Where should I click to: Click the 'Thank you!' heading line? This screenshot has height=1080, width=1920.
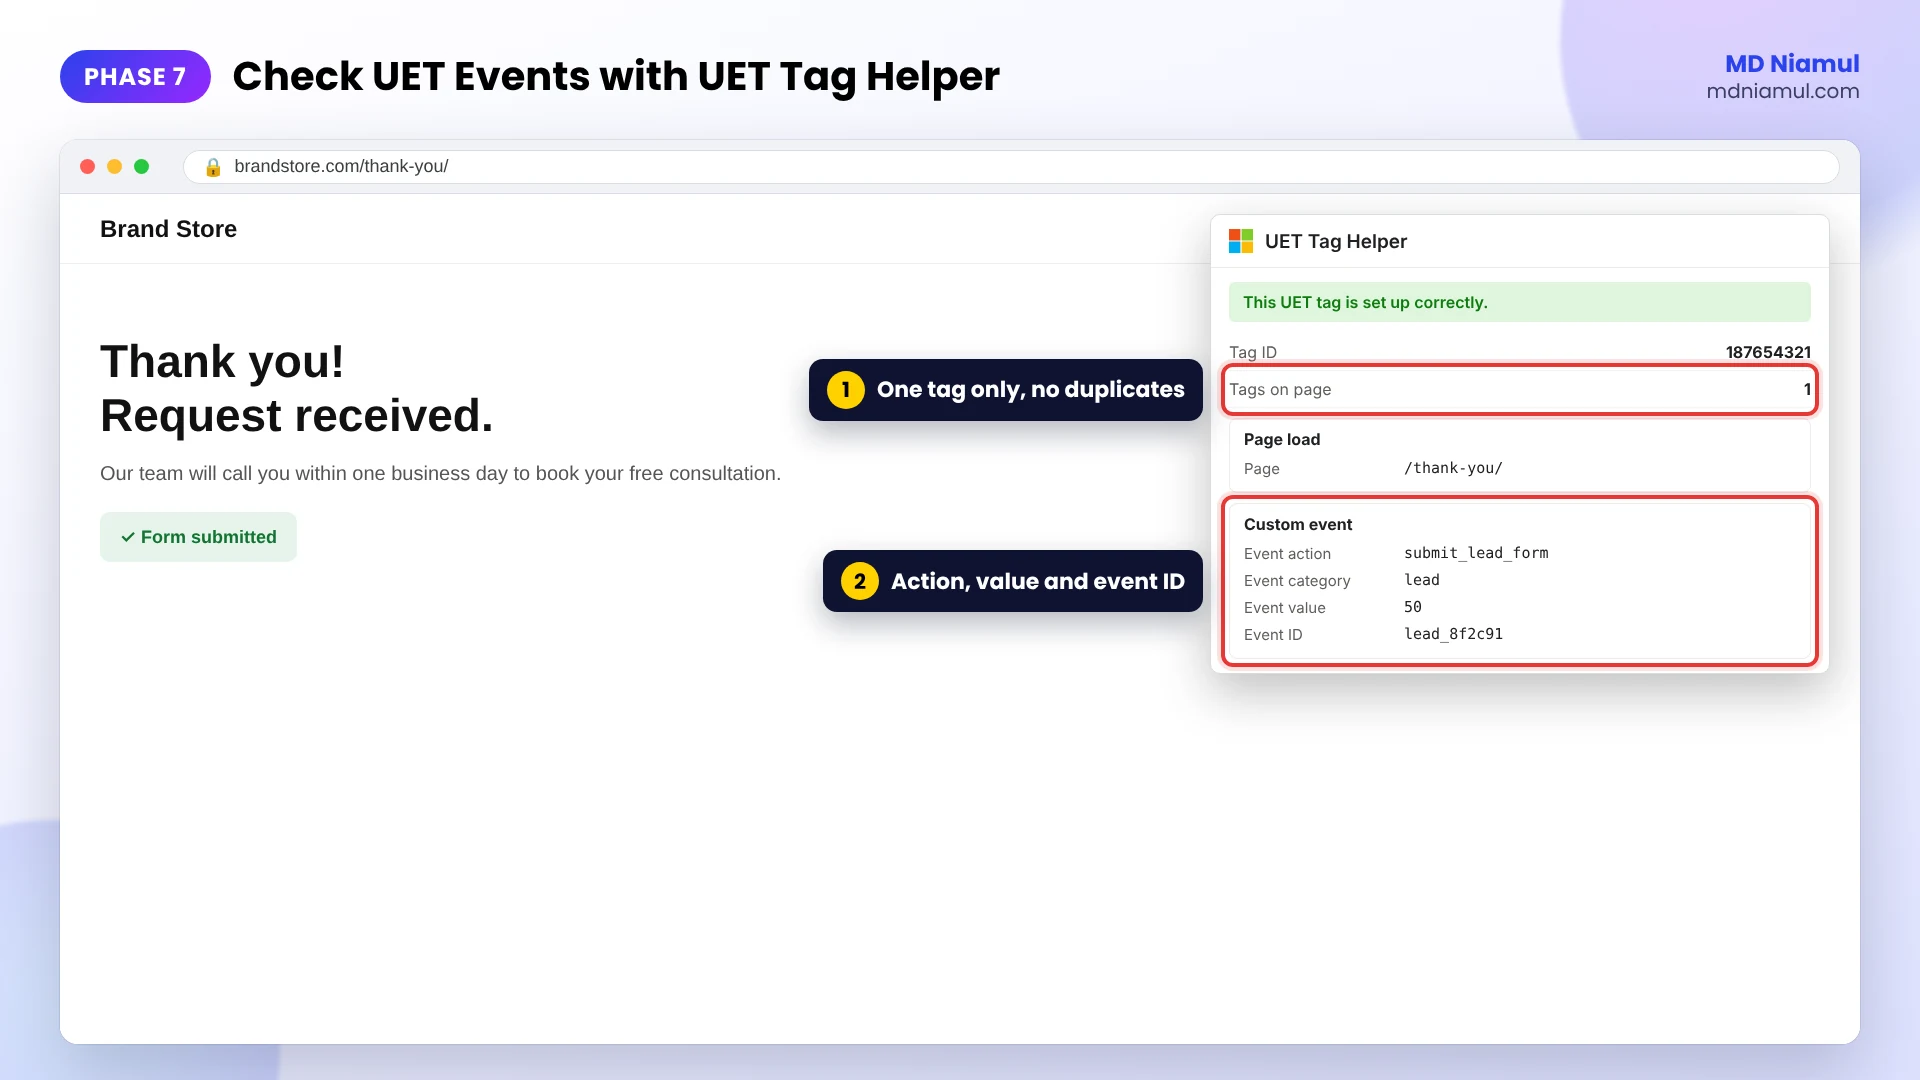(x=222, y=362)
